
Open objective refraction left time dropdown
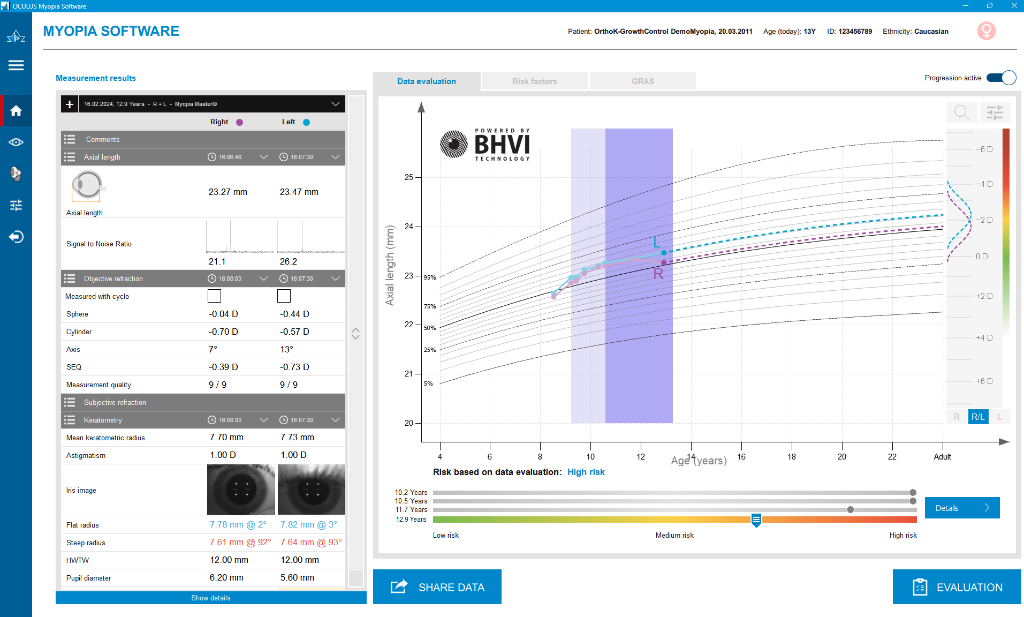tap(335, 279)
